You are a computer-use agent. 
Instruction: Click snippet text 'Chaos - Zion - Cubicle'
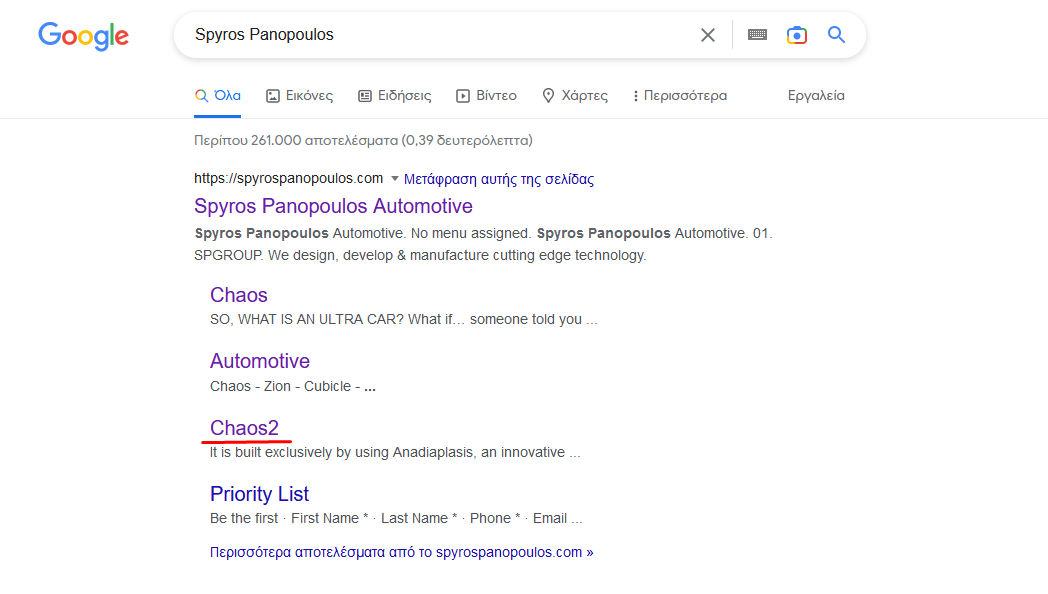point(281,386)
